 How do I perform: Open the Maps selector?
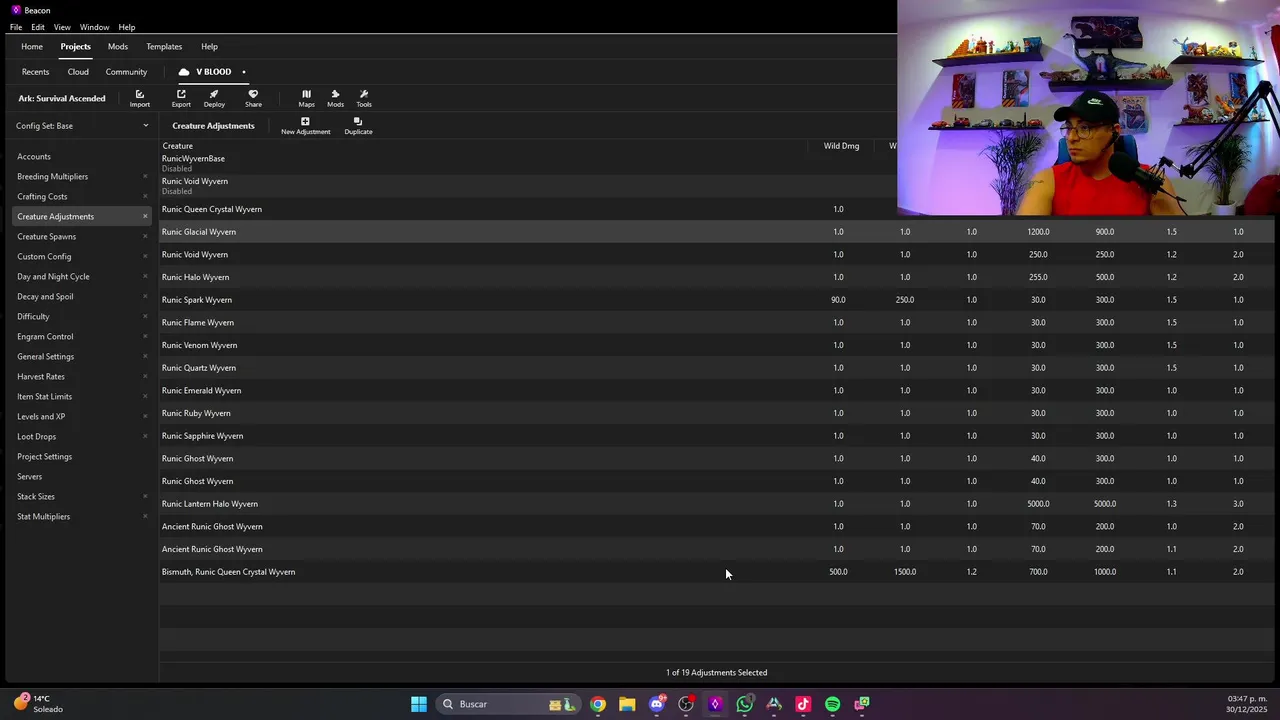(x=306, y=98)
